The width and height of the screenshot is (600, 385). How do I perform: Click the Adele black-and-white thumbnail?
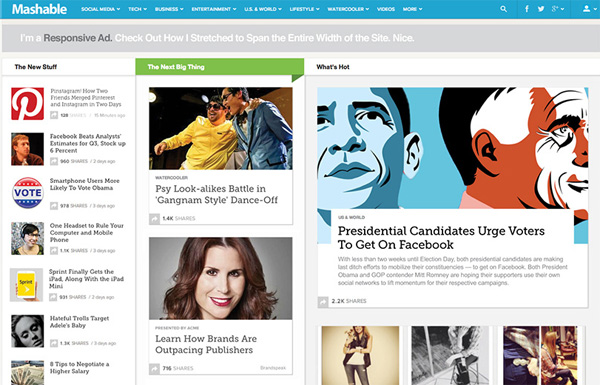[28, 331]
